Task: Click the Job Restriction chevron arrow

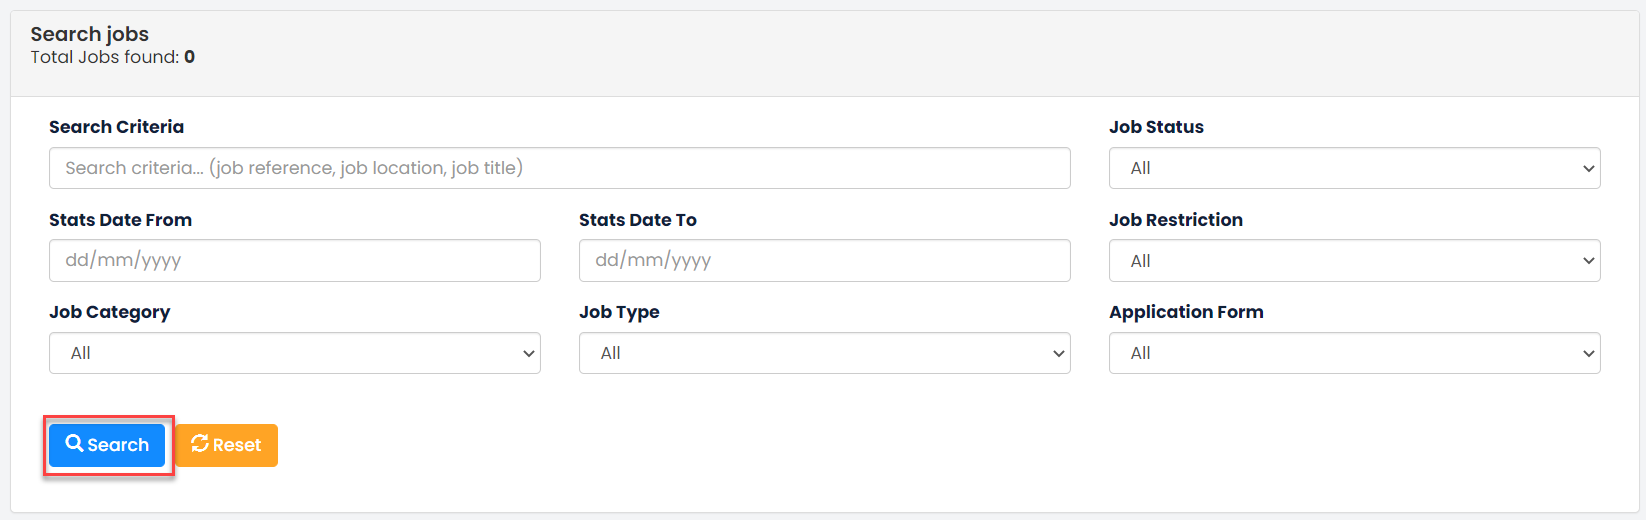Action: 1588,261
